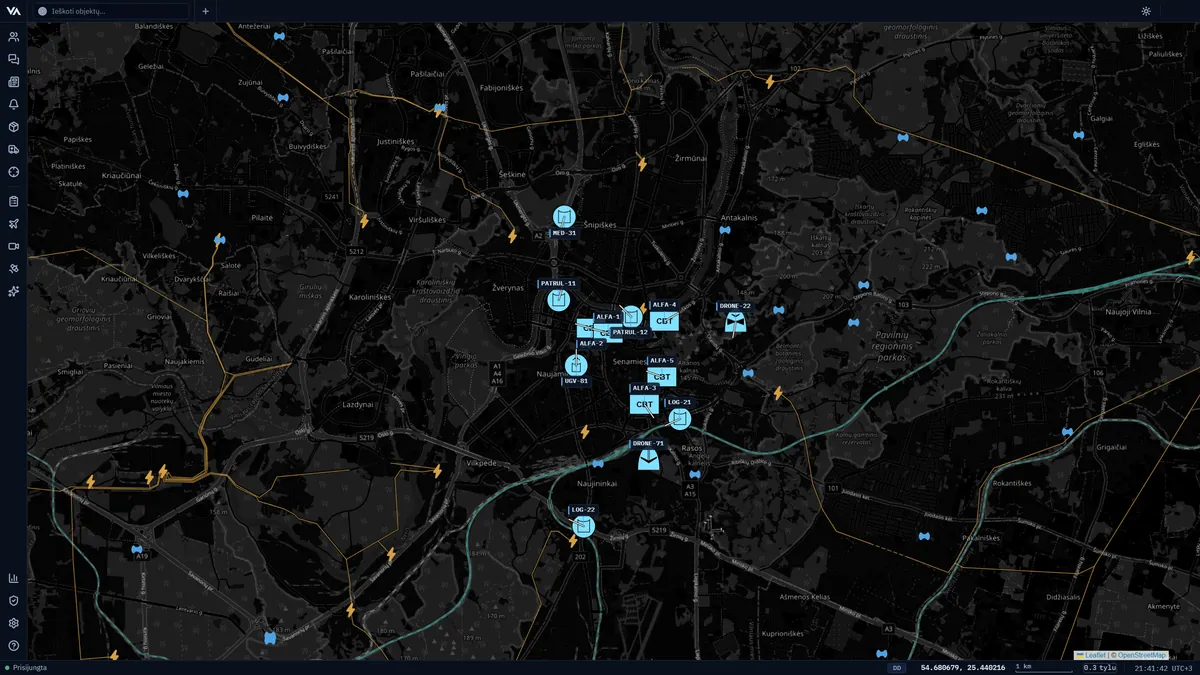Viewport: 1200px width, 675px height.
Task: Open the settings gear sidebar icon
Action: pos(14,623)
